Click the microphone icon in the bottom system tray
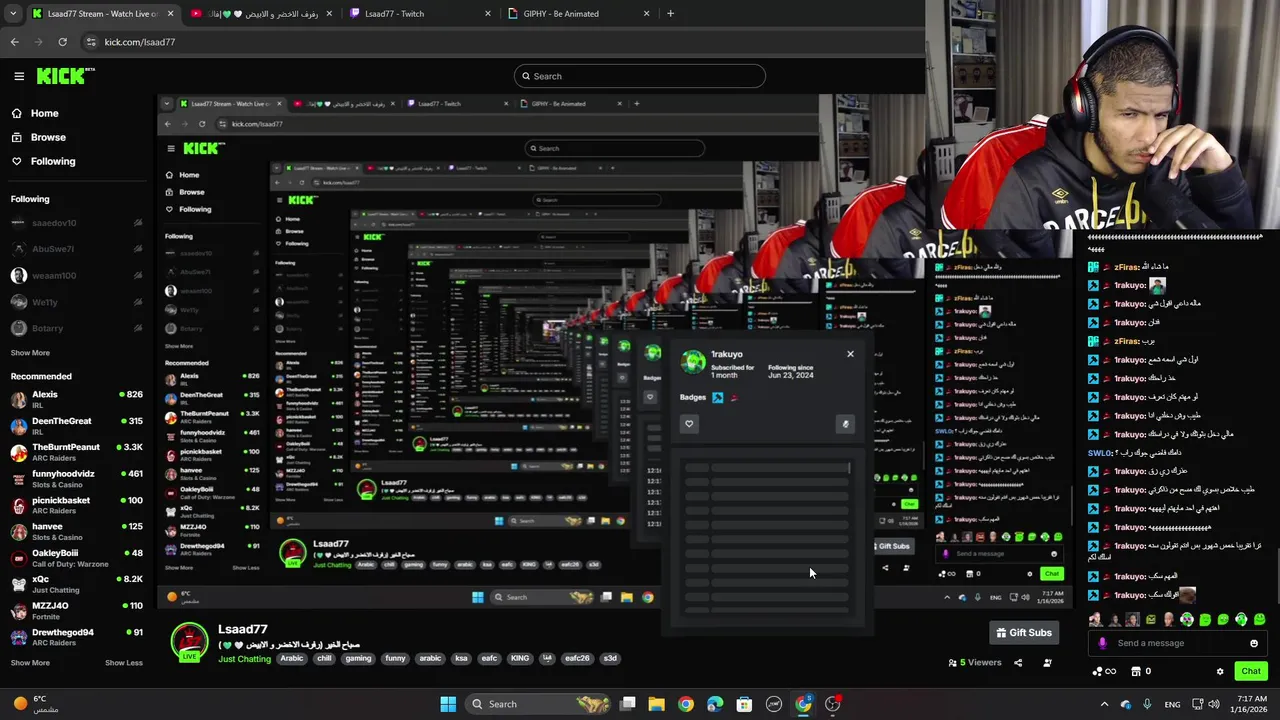Screen dimensions: 1280x720 [1147, 704]
